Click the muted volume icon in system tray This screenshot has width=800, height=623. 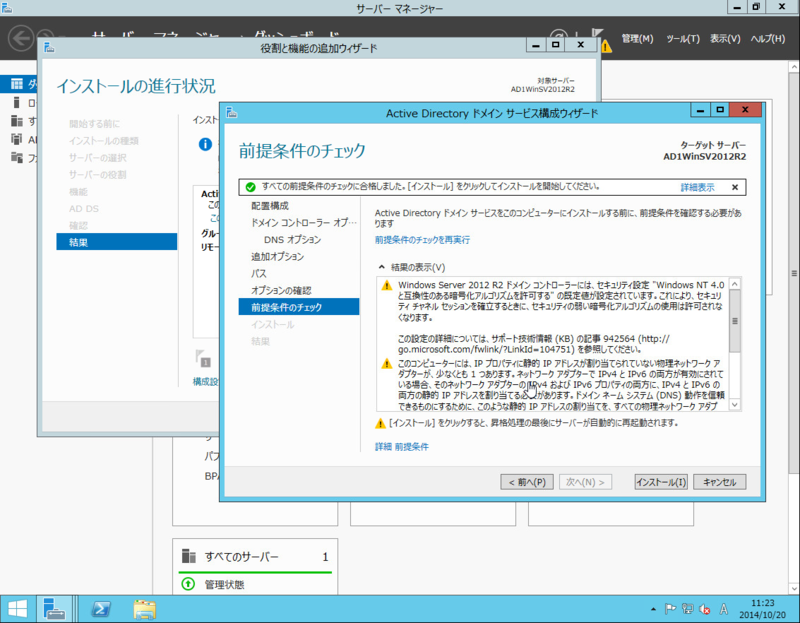pyautogui.click(x=704, y=608)
